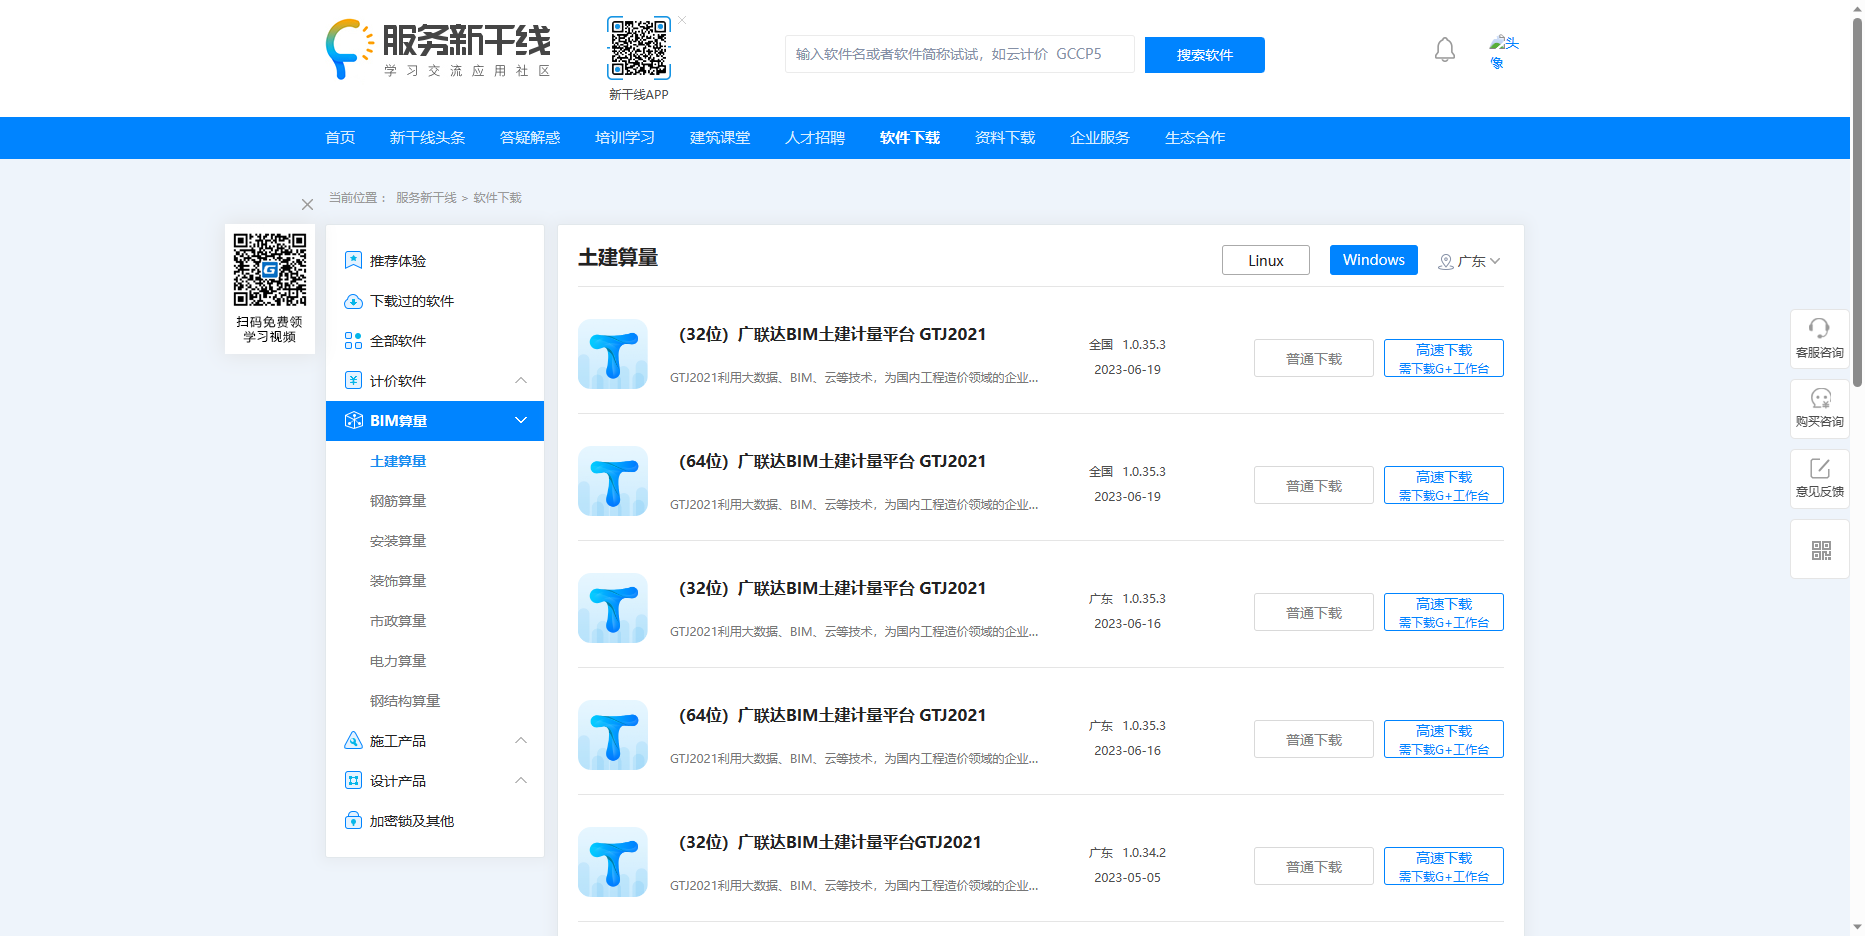The image size is (1865, 936).
Task: Select 钢结构算量 in the sidebar
Action: tap(405, 701)
